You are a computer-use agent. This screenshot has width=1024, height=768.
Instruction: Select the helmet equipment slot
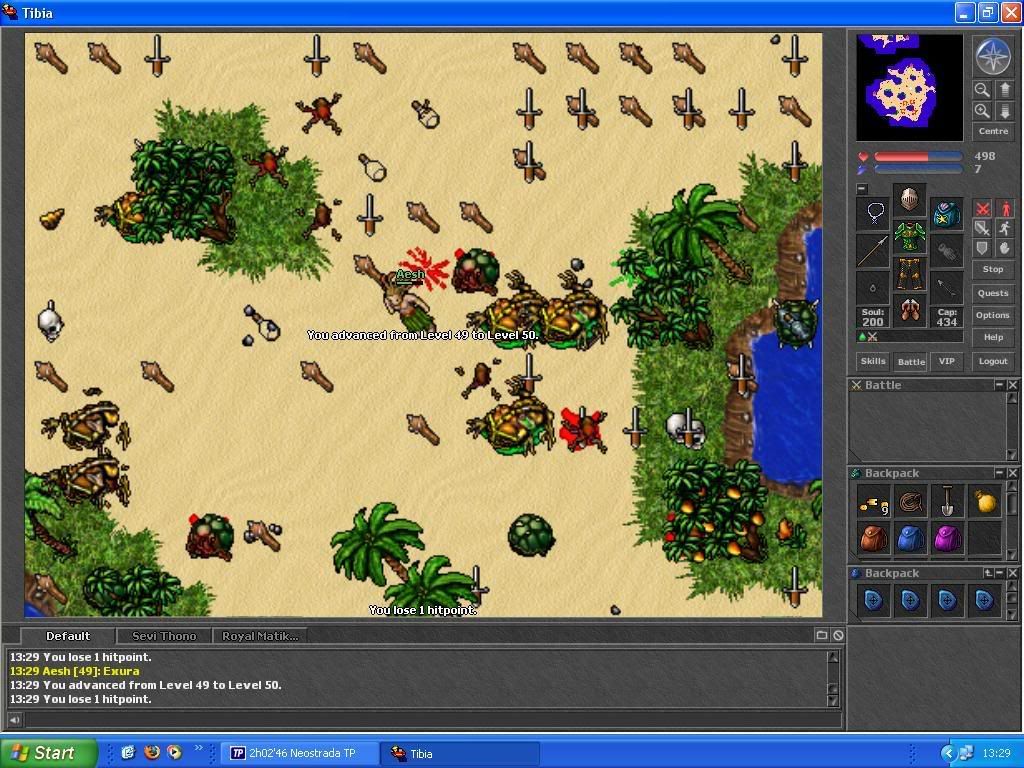[x=909, y=199]
